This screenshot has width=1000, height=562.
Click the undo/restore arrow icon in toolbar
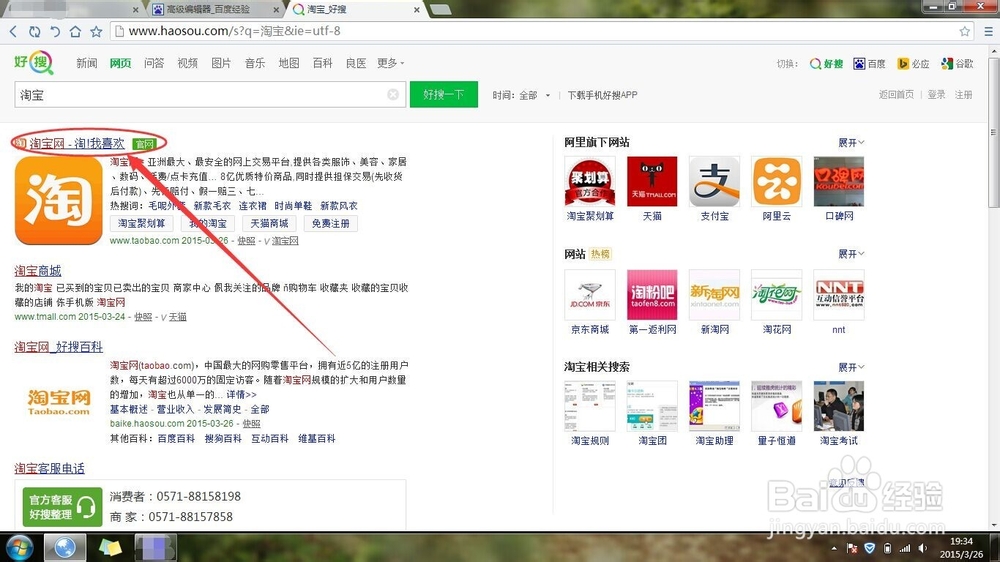(55, 31)
